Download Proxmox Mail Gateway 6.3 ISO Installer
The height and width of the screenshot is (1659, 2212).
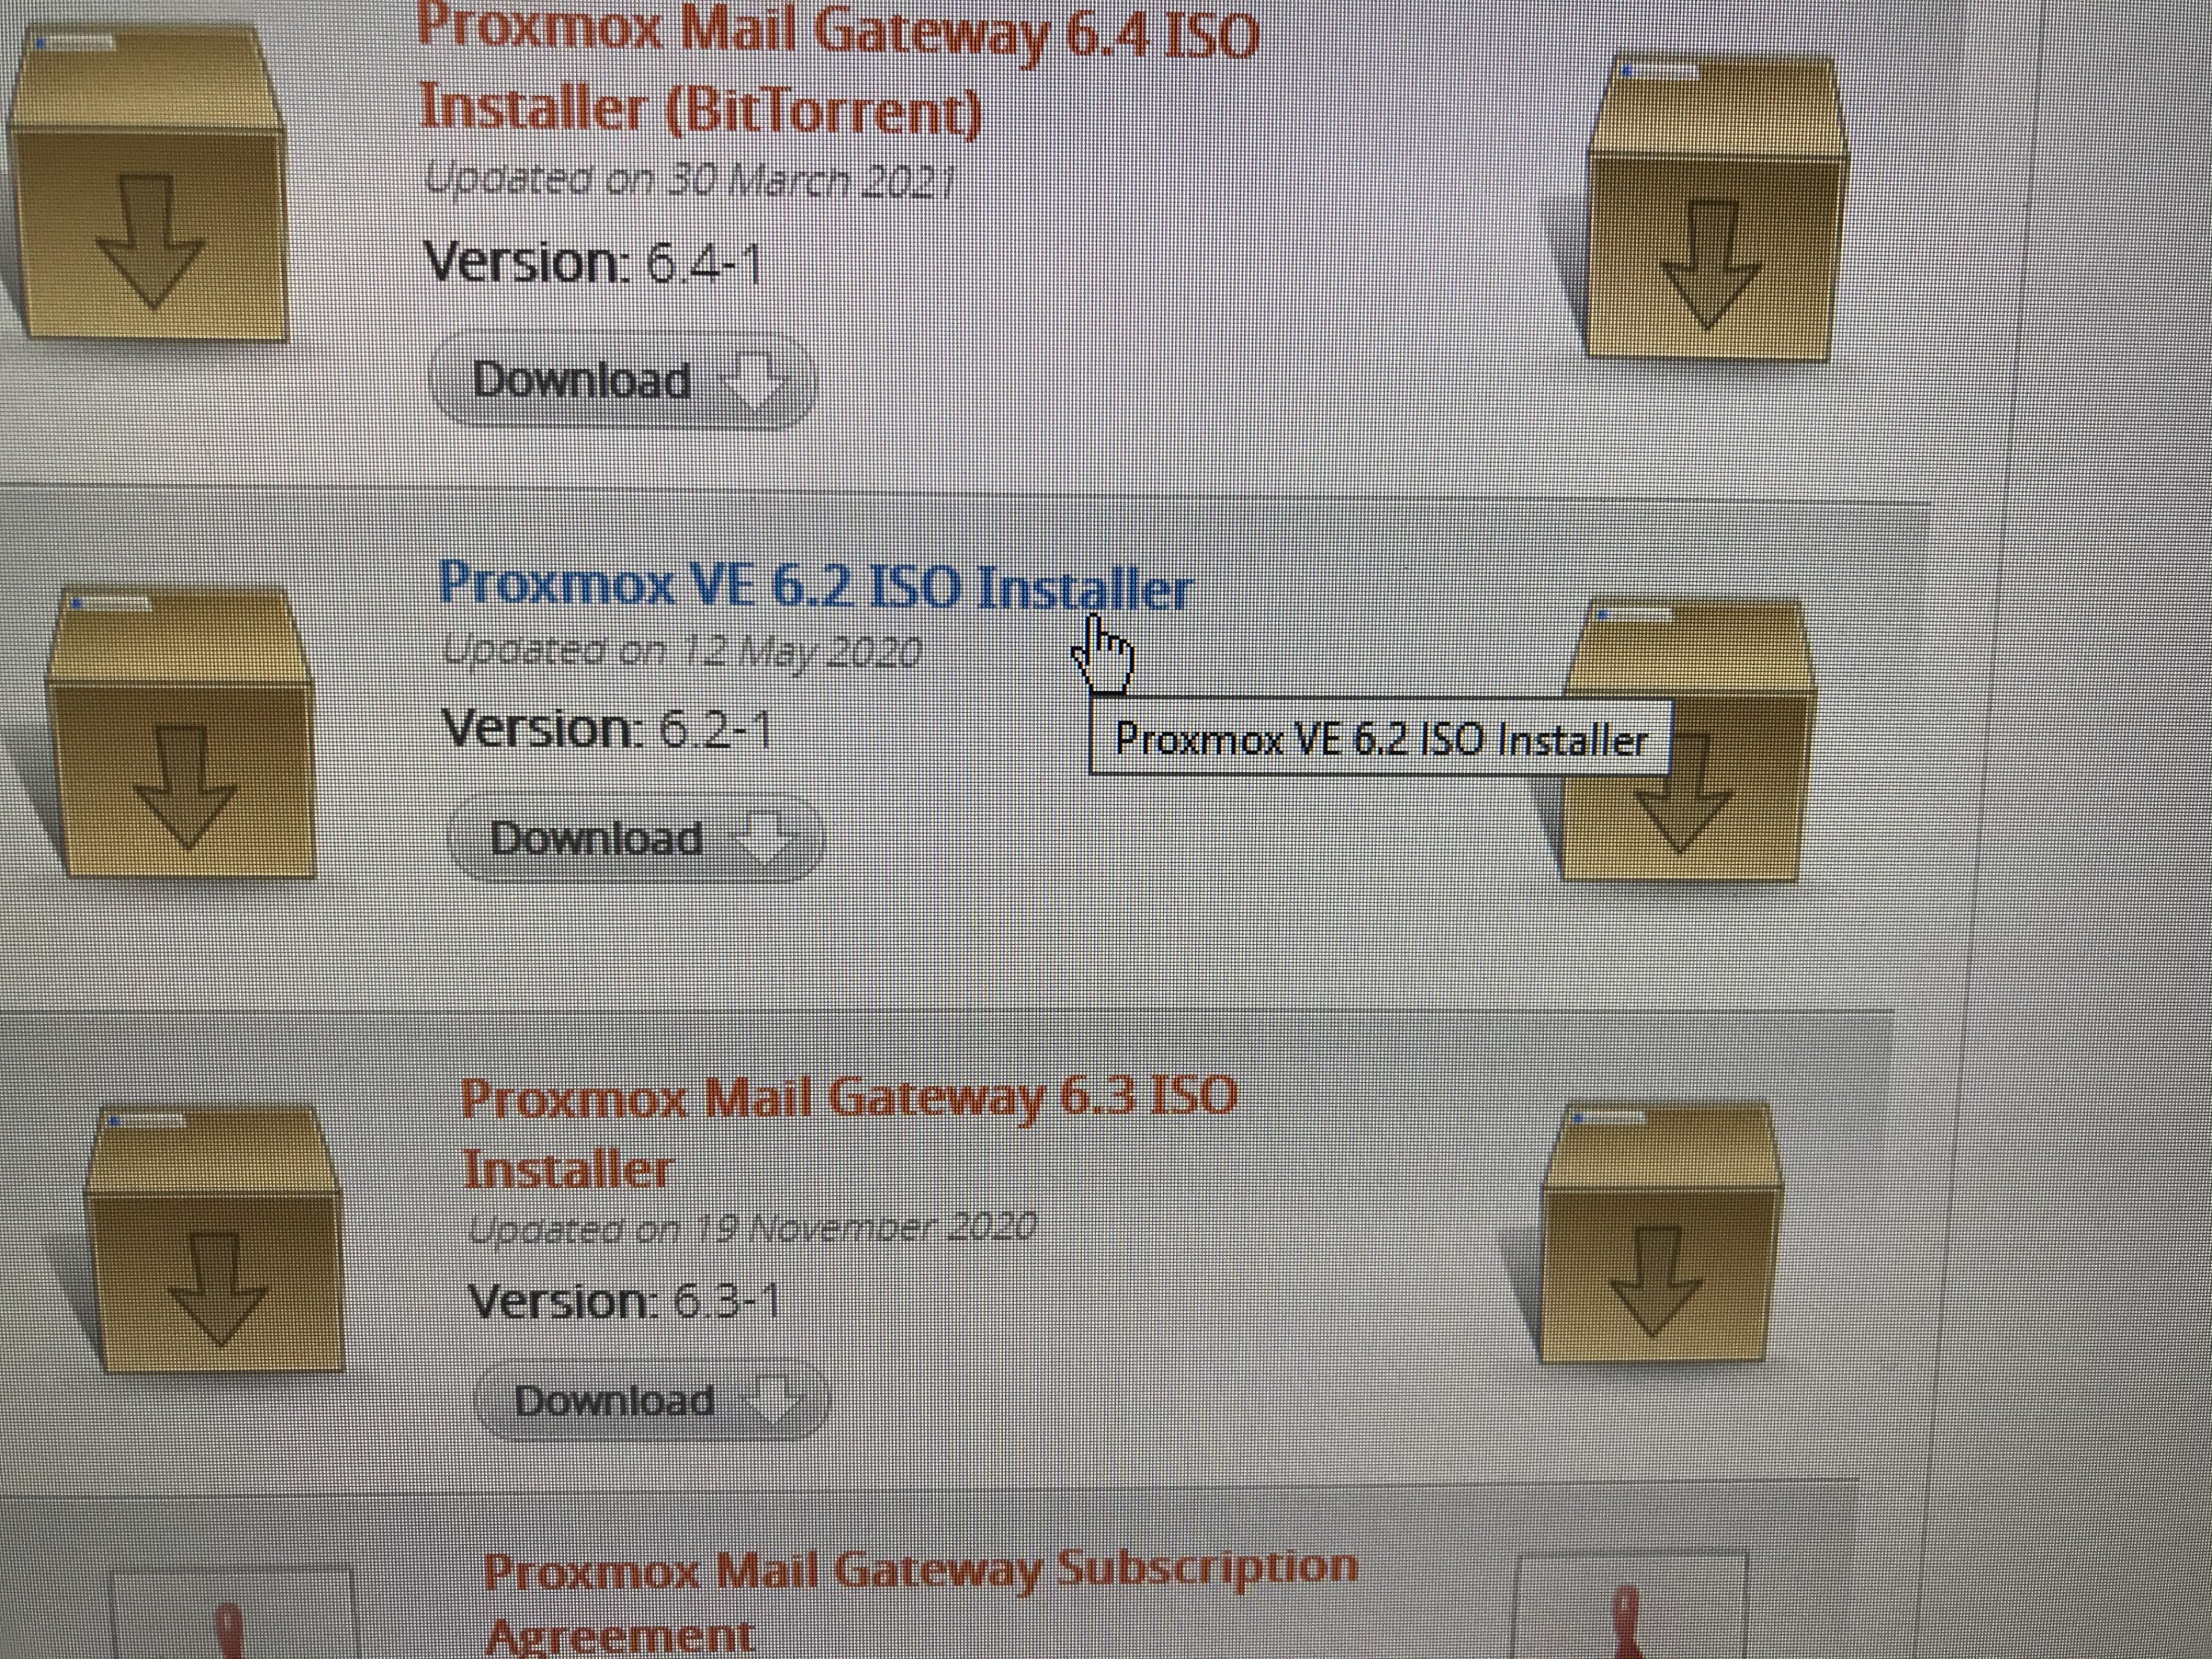651,1399
